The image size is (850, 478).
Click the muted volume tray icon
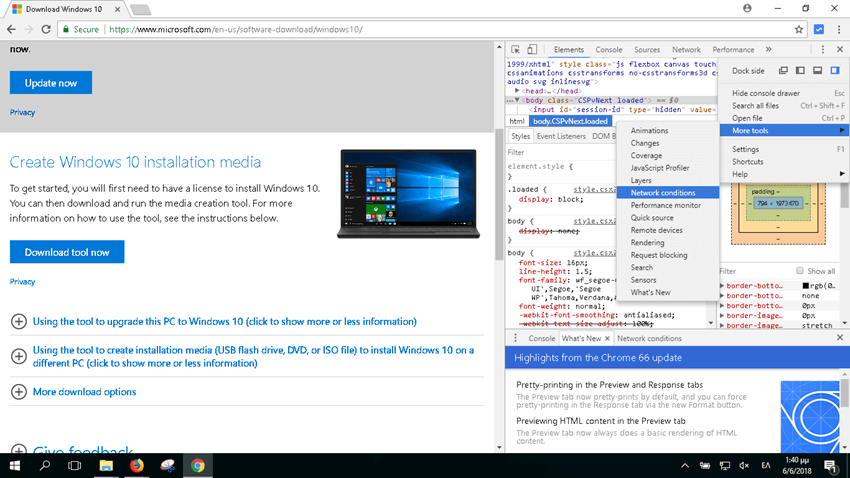[744, 466]
